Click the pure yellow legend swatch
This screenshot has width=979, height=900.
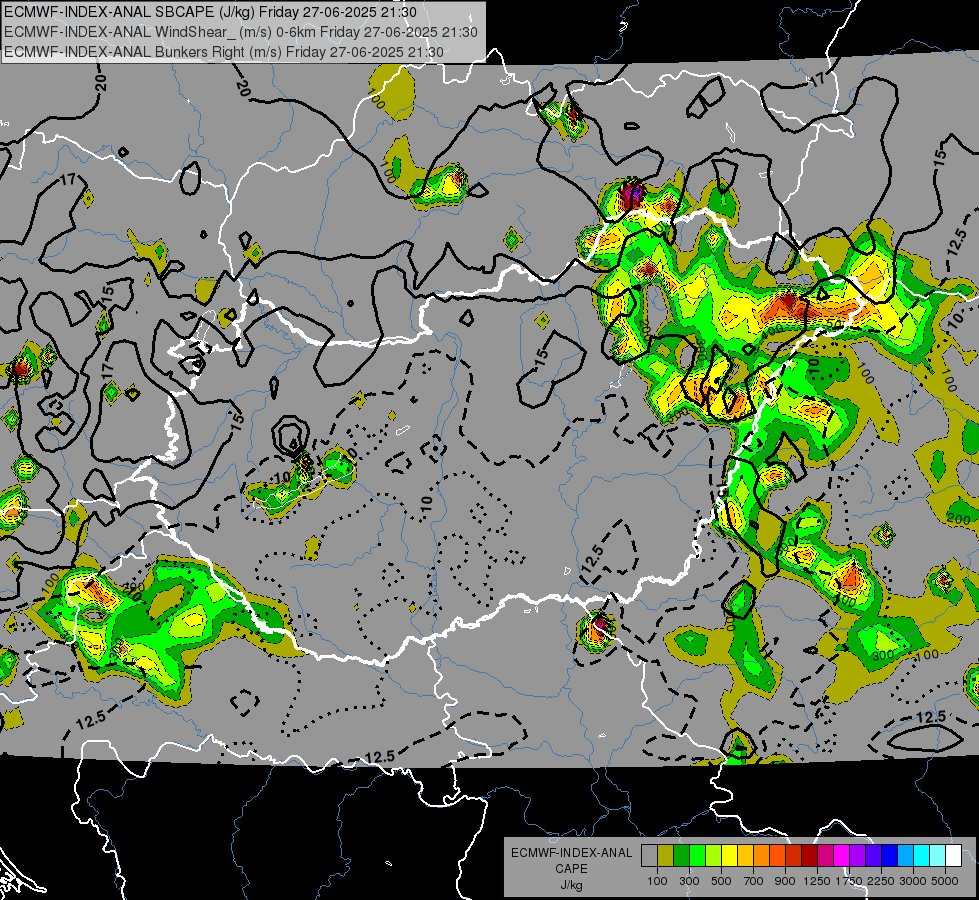coord(729,856)
